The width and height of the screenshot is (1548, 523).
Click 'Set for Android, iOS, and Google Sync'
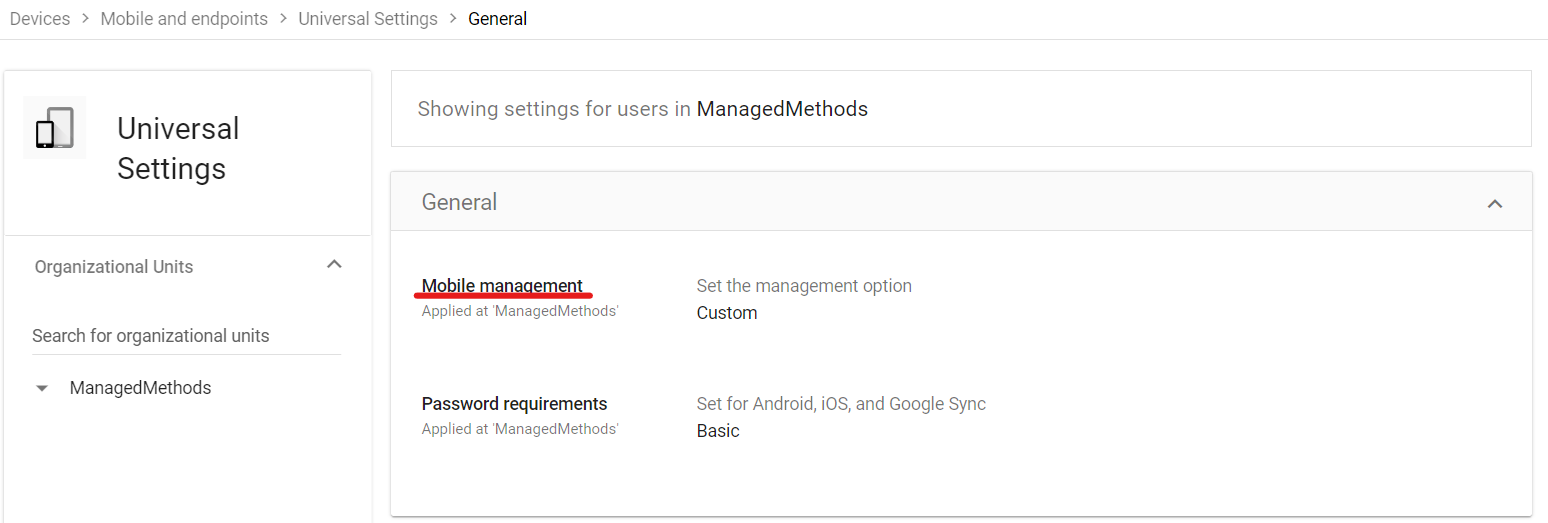click(841, 404)
